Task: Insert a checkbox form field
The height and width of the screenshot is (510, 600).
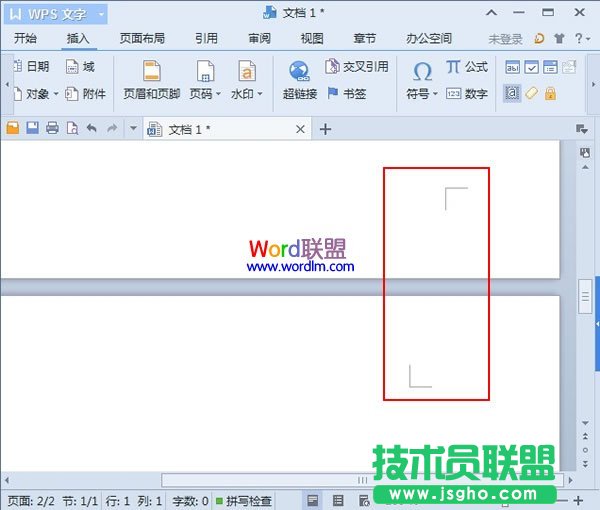Action: [x=532, y=67]
